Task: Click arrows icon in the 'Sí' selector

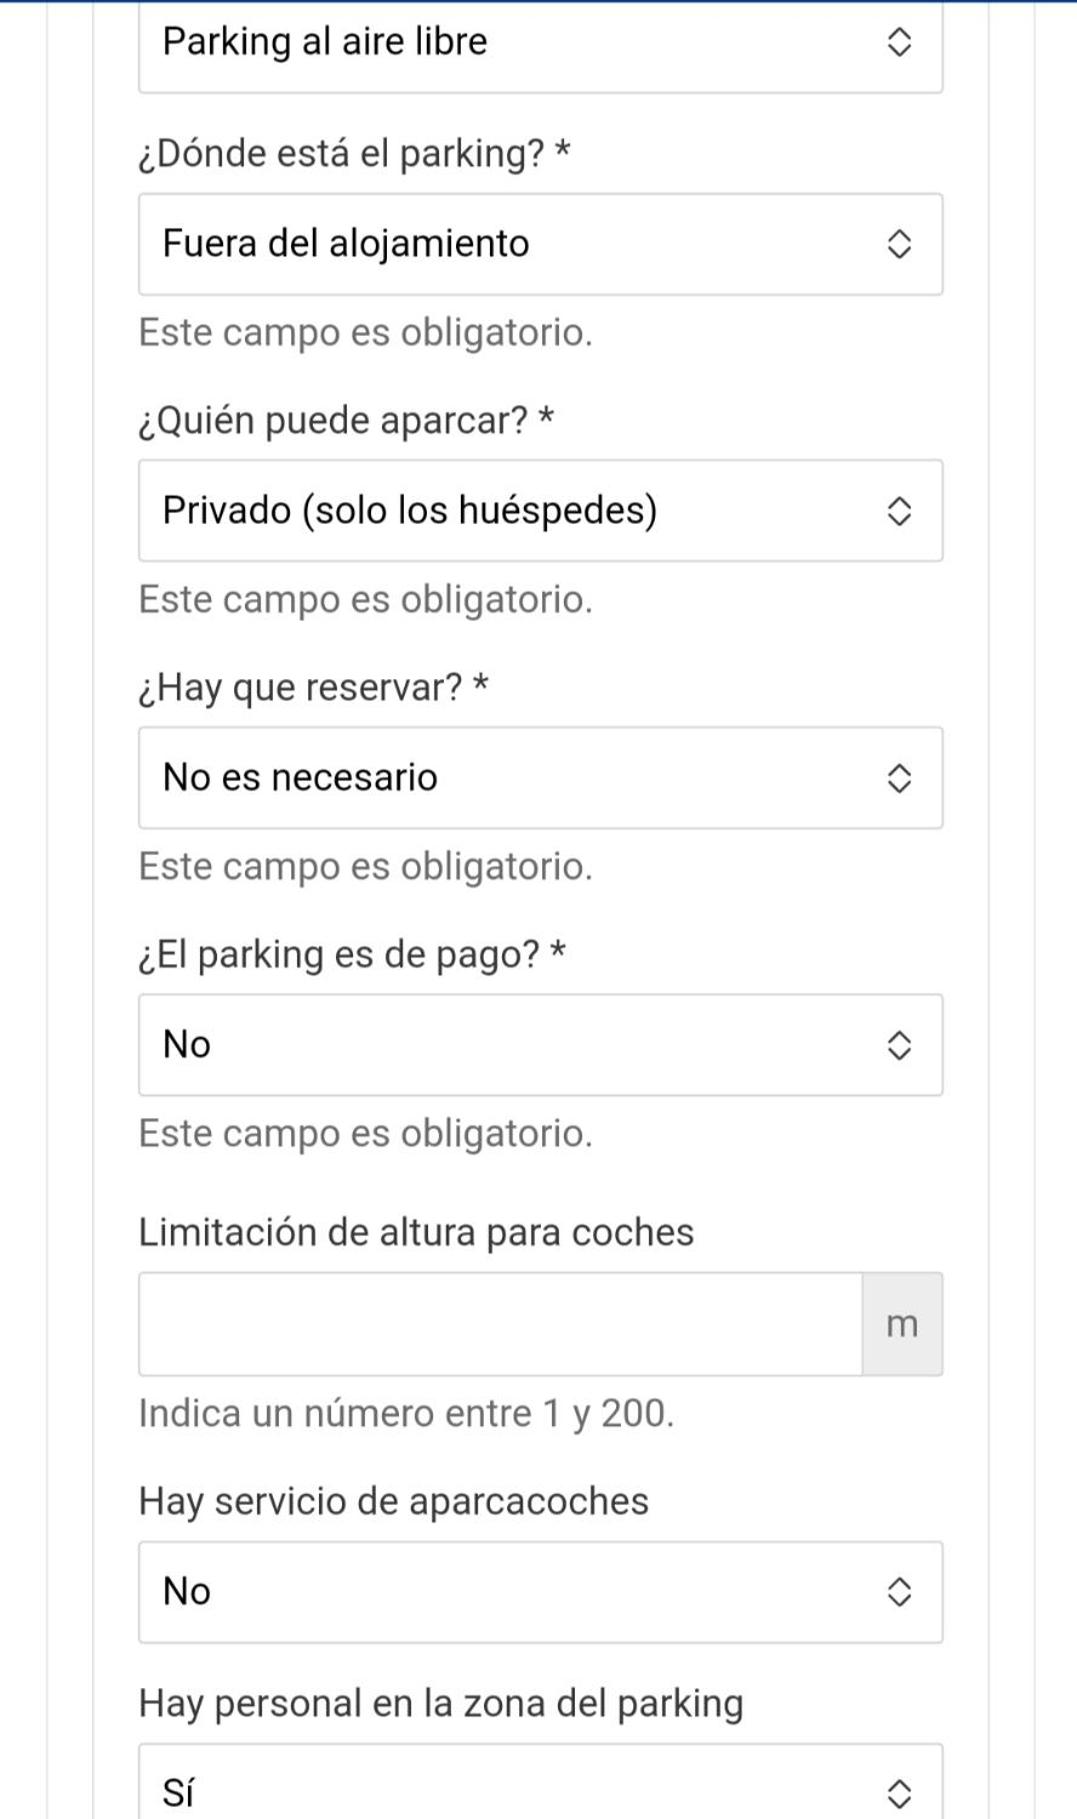Action: (x=899, y=1794)
